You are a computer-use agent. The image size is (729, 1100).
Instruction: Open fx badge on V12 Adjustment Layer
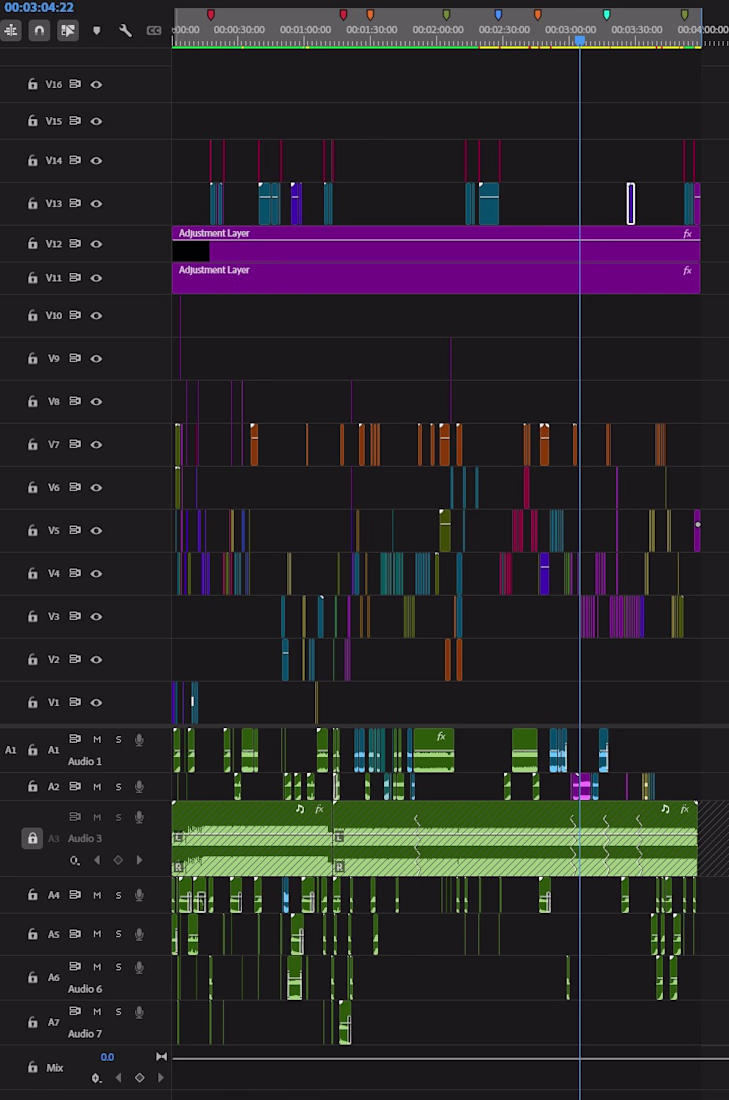click(688, 234)
